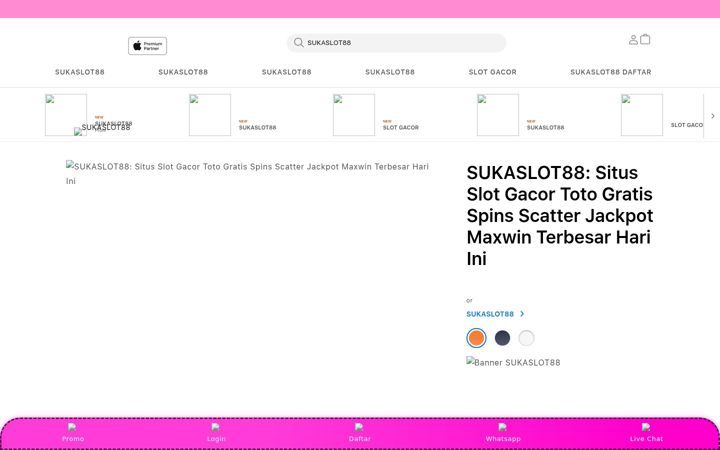
Task: Open the shopping bag icon
Action: pos(645,39)
